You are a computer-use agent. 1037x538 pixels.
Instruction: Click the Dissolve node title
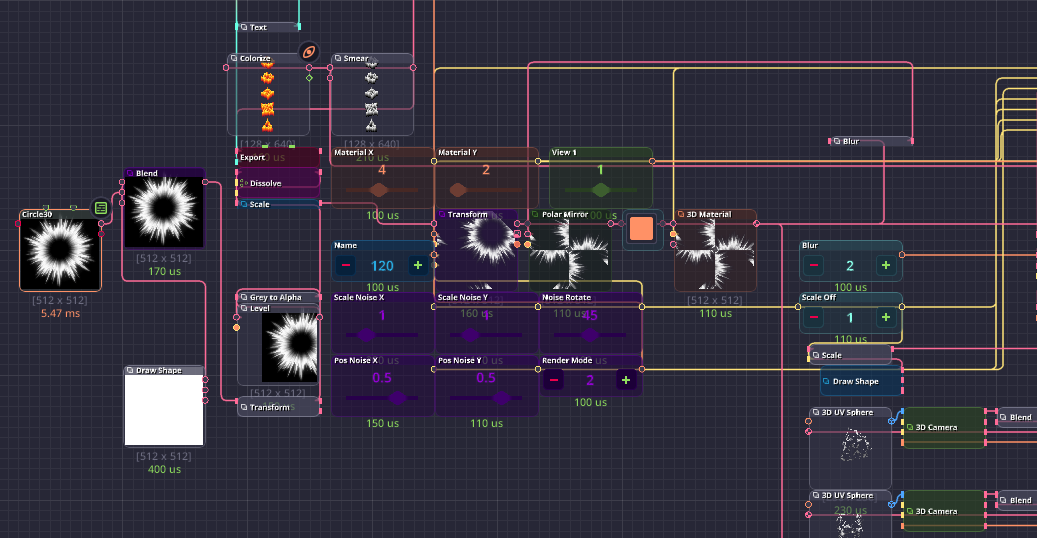(265, 183)
